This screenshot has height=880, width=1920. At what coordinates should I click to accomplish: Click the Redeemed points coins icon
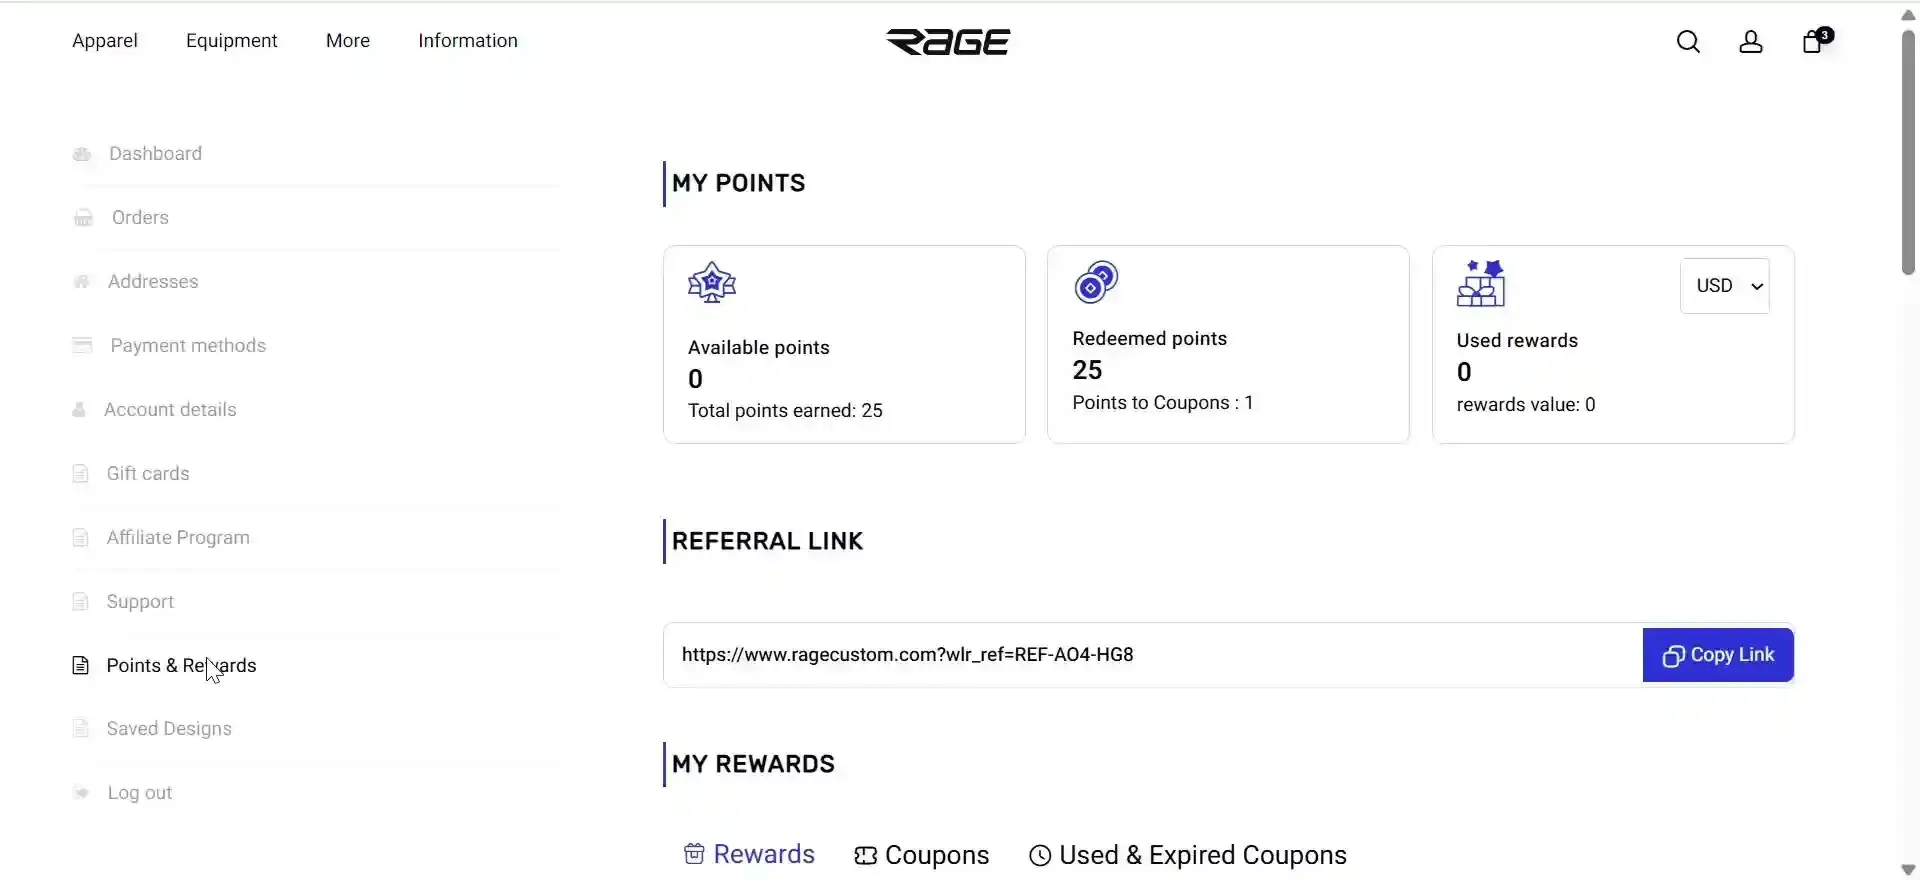point(1096,283)
